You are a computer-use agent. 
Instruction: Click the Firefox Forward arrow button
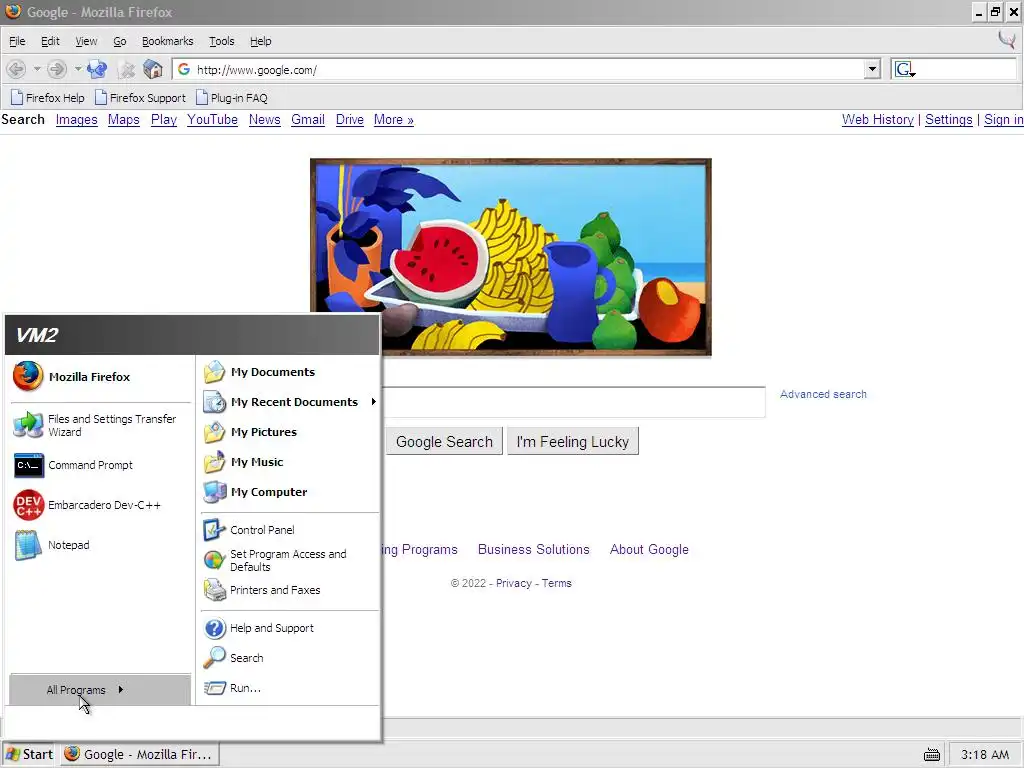pyautogui.click(x=57, y=69)
